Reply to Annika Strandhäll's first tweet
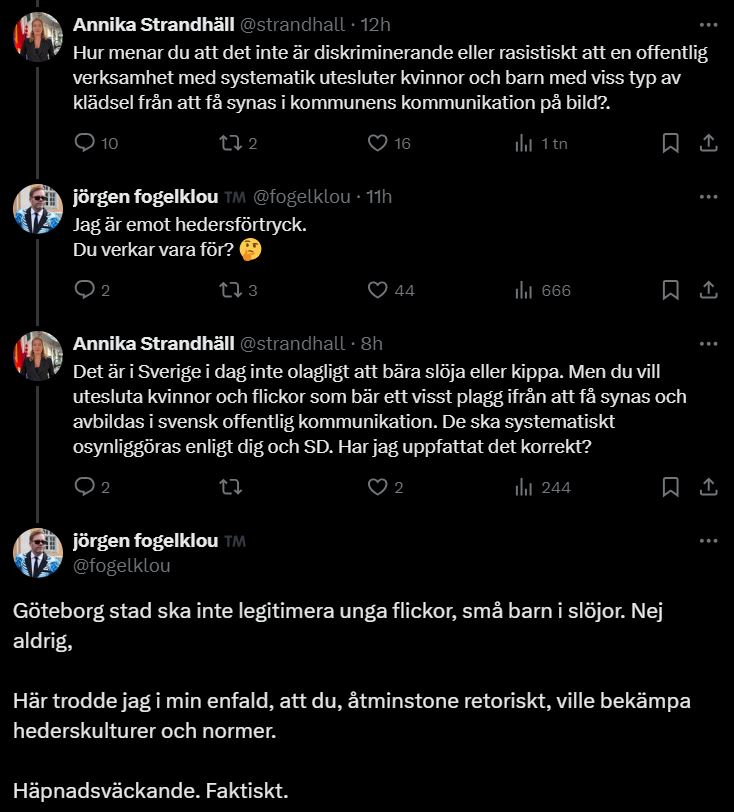Viewport: 734px width, 812px height. pos(85,143)
